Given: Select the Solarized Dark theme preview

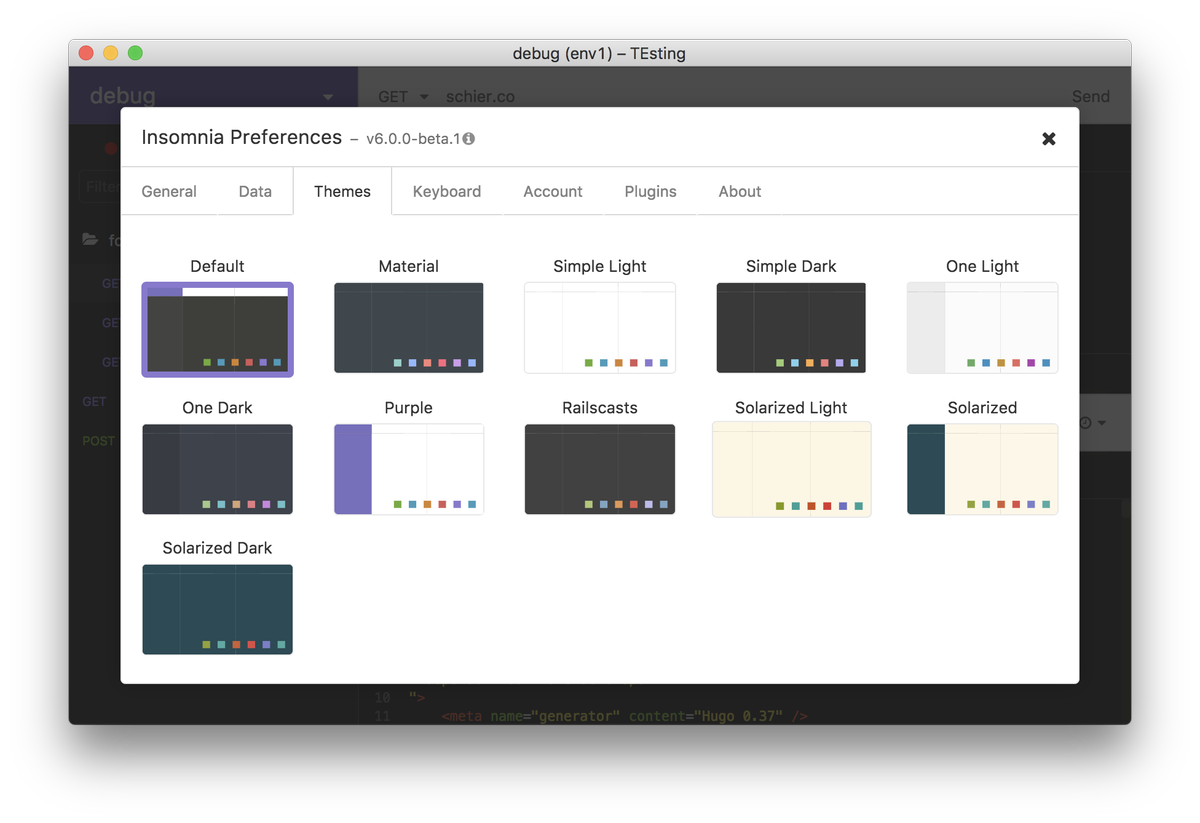Looking at the screenshot, I should coord(218,609).
